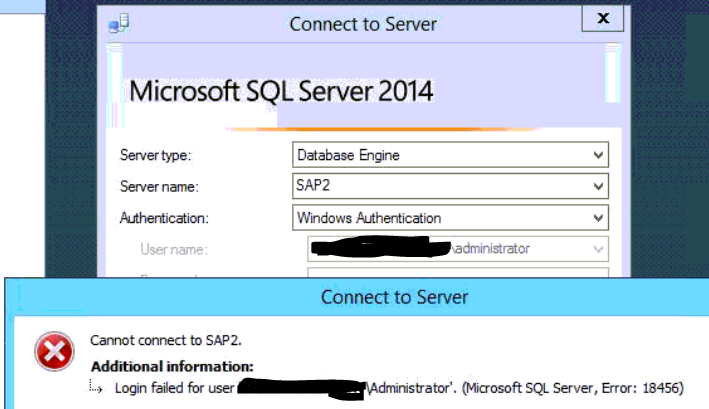Image resolution: width=709 pixels, height=409 pixels.
Task: Click the server connection icon in title bar
Action: pyautogui.click(x=119, y=23)
